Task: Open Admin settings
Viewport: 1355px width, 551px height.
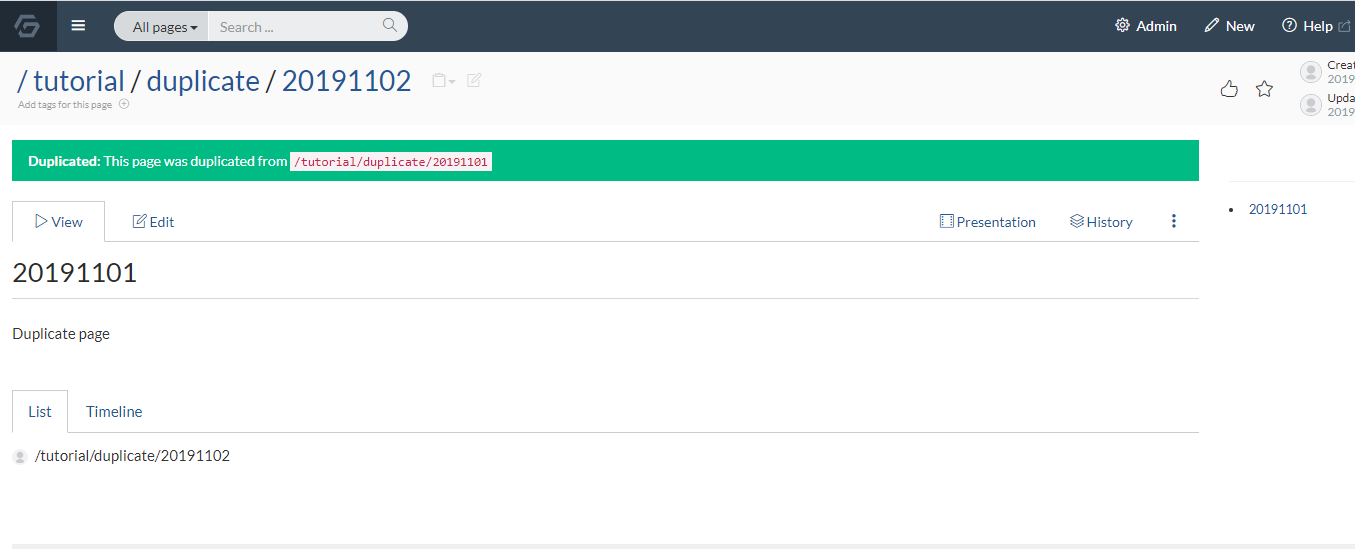Action: tap(1146, 26)
